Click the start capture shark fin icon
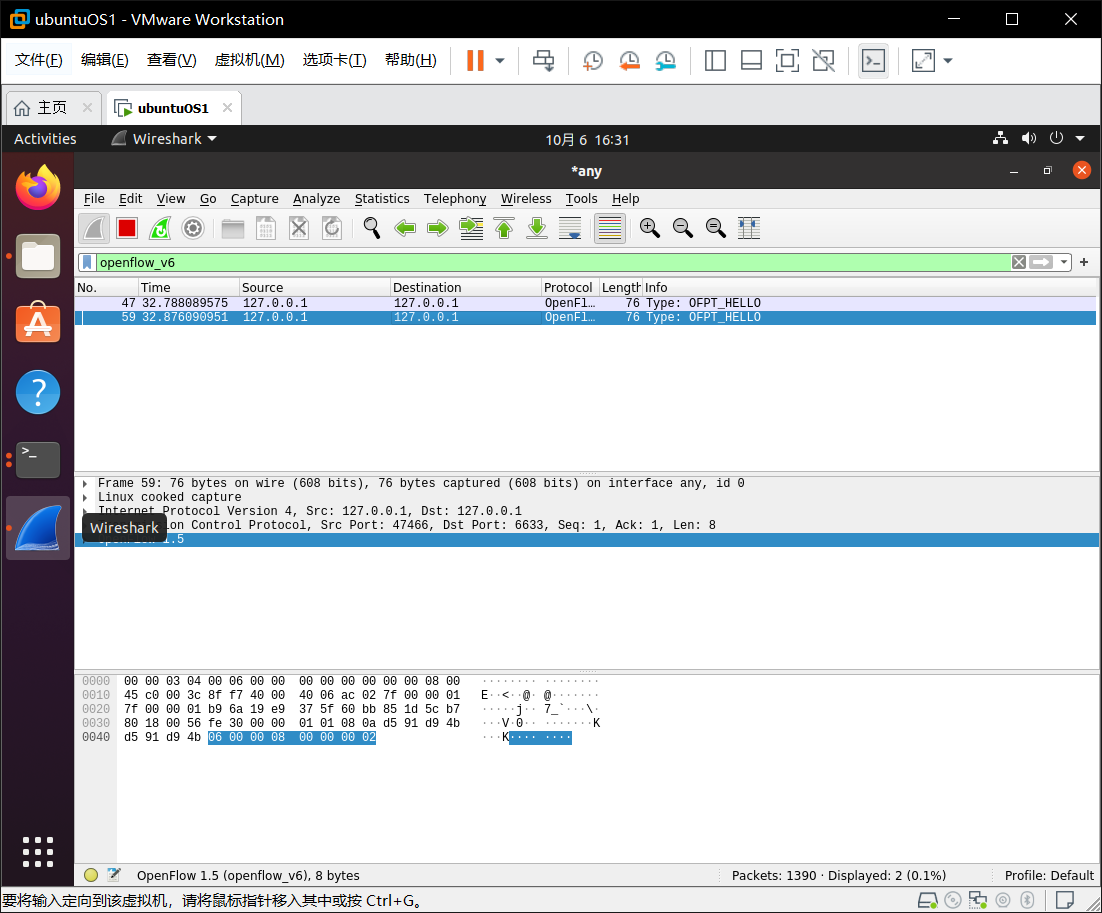The image size is (1102, 913). 94,228
